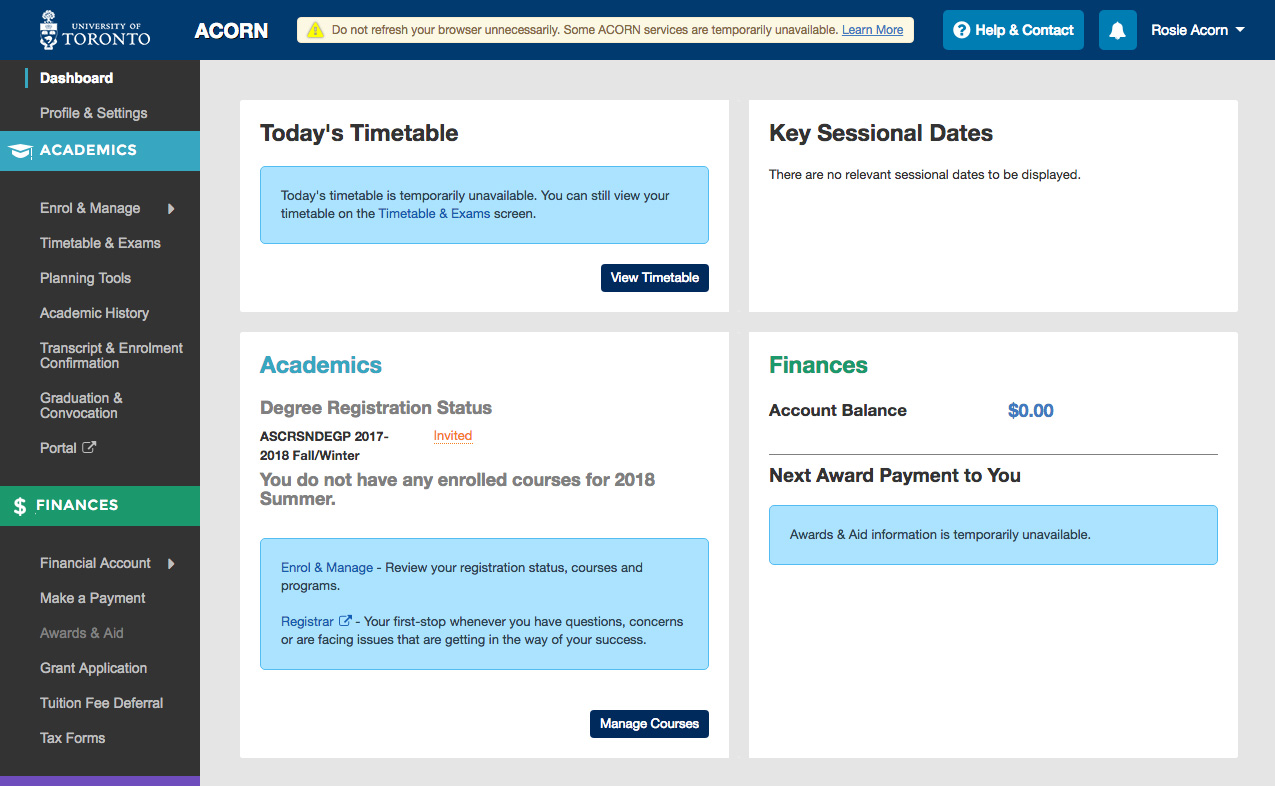Open Profile & Settings
The width and height of the screenshot is (1275, 786).
pos(93,113)
